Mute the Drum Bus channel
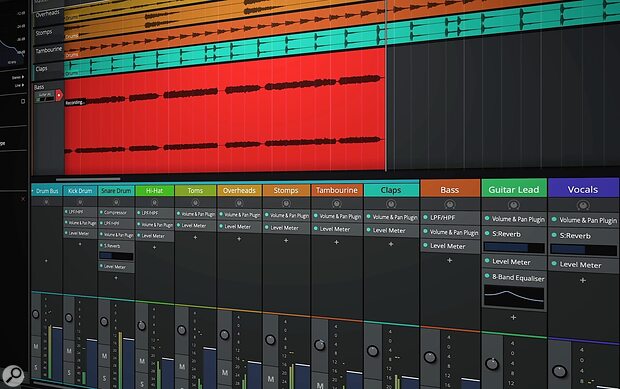 (x=36, y=347)
